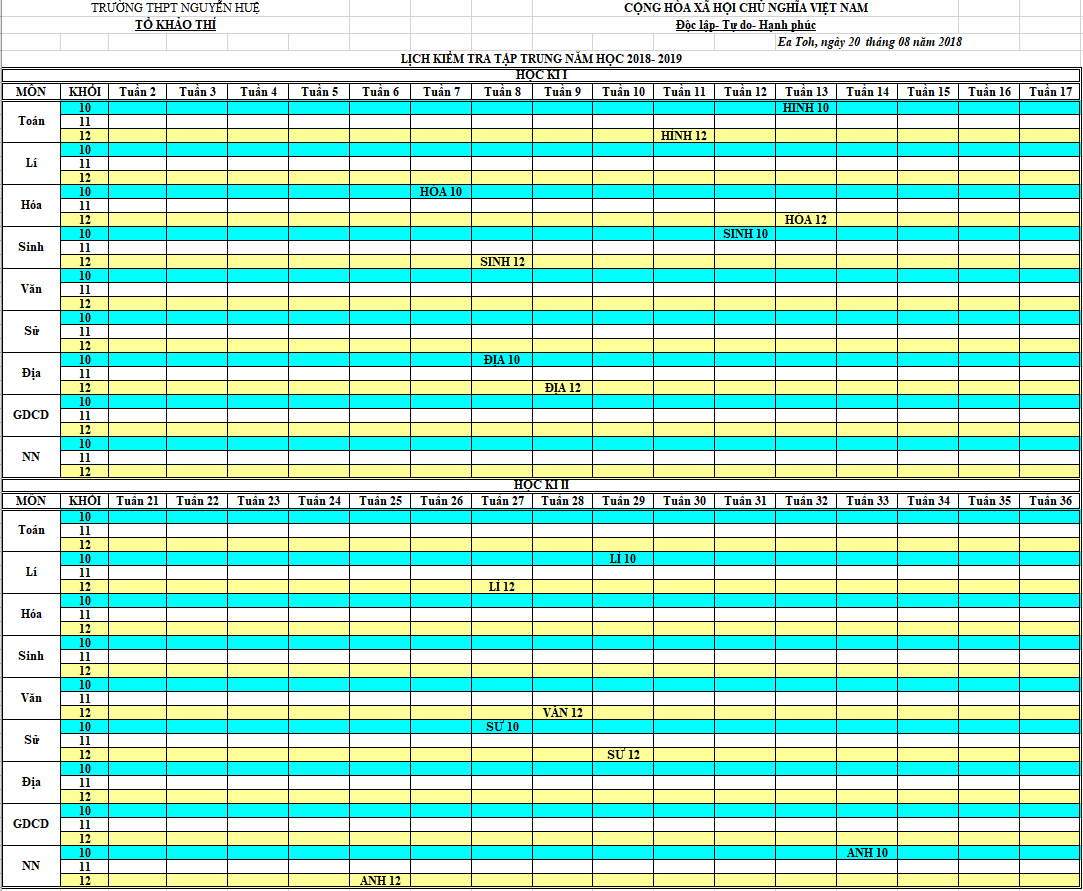Select the 'Tuần 2' column header
Screen dimensions: 1083x891
pyautogui.click(x=137, y=92)
